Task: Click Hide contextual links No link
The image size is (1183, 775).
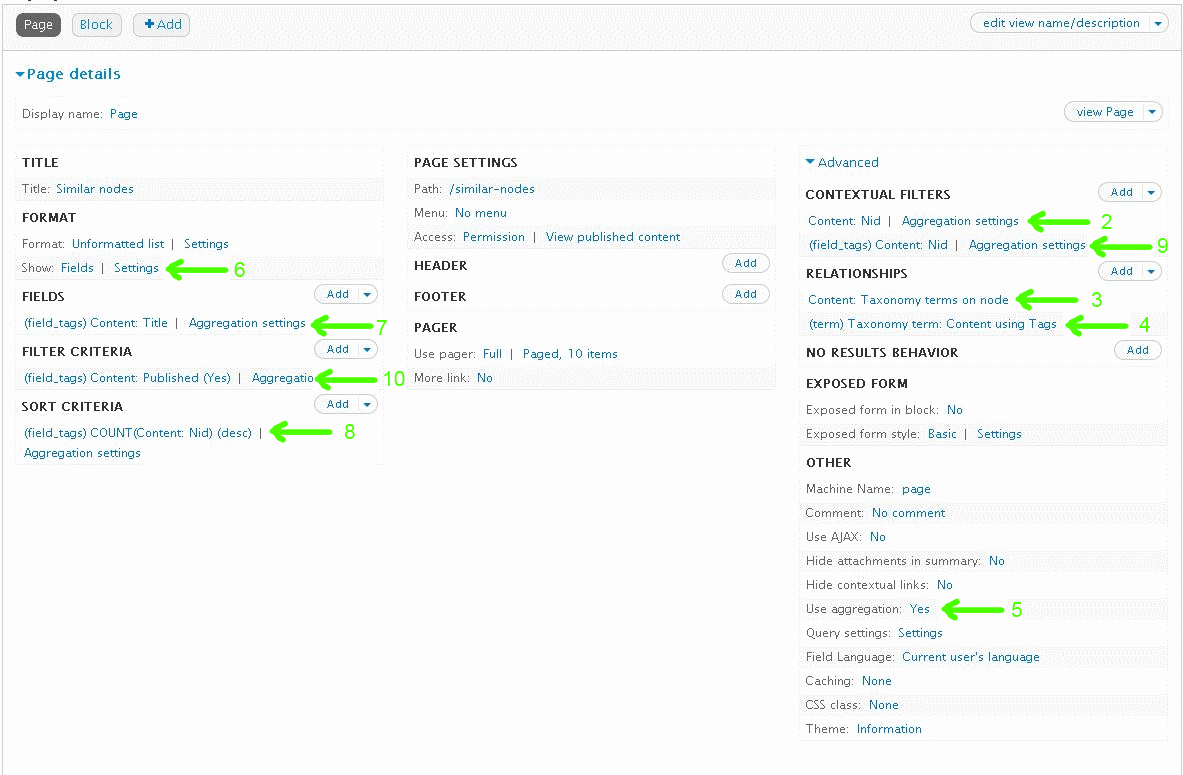Action: 945,586
